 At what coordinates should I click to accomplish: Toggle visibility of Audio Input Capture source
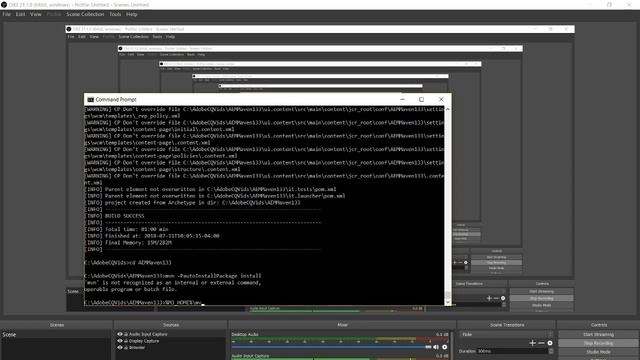pos(120,334)
